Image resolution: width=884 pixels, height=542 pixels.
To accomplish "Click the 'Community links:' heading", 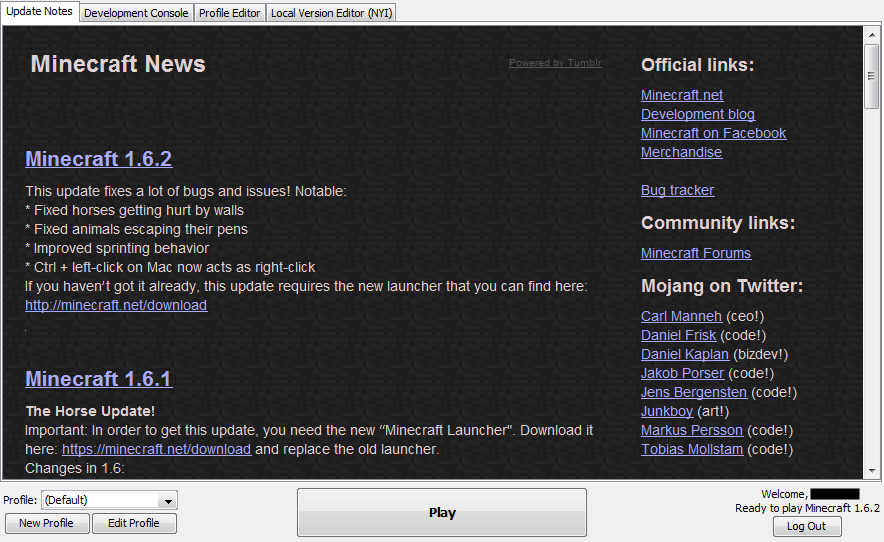I will click(718, 223).
